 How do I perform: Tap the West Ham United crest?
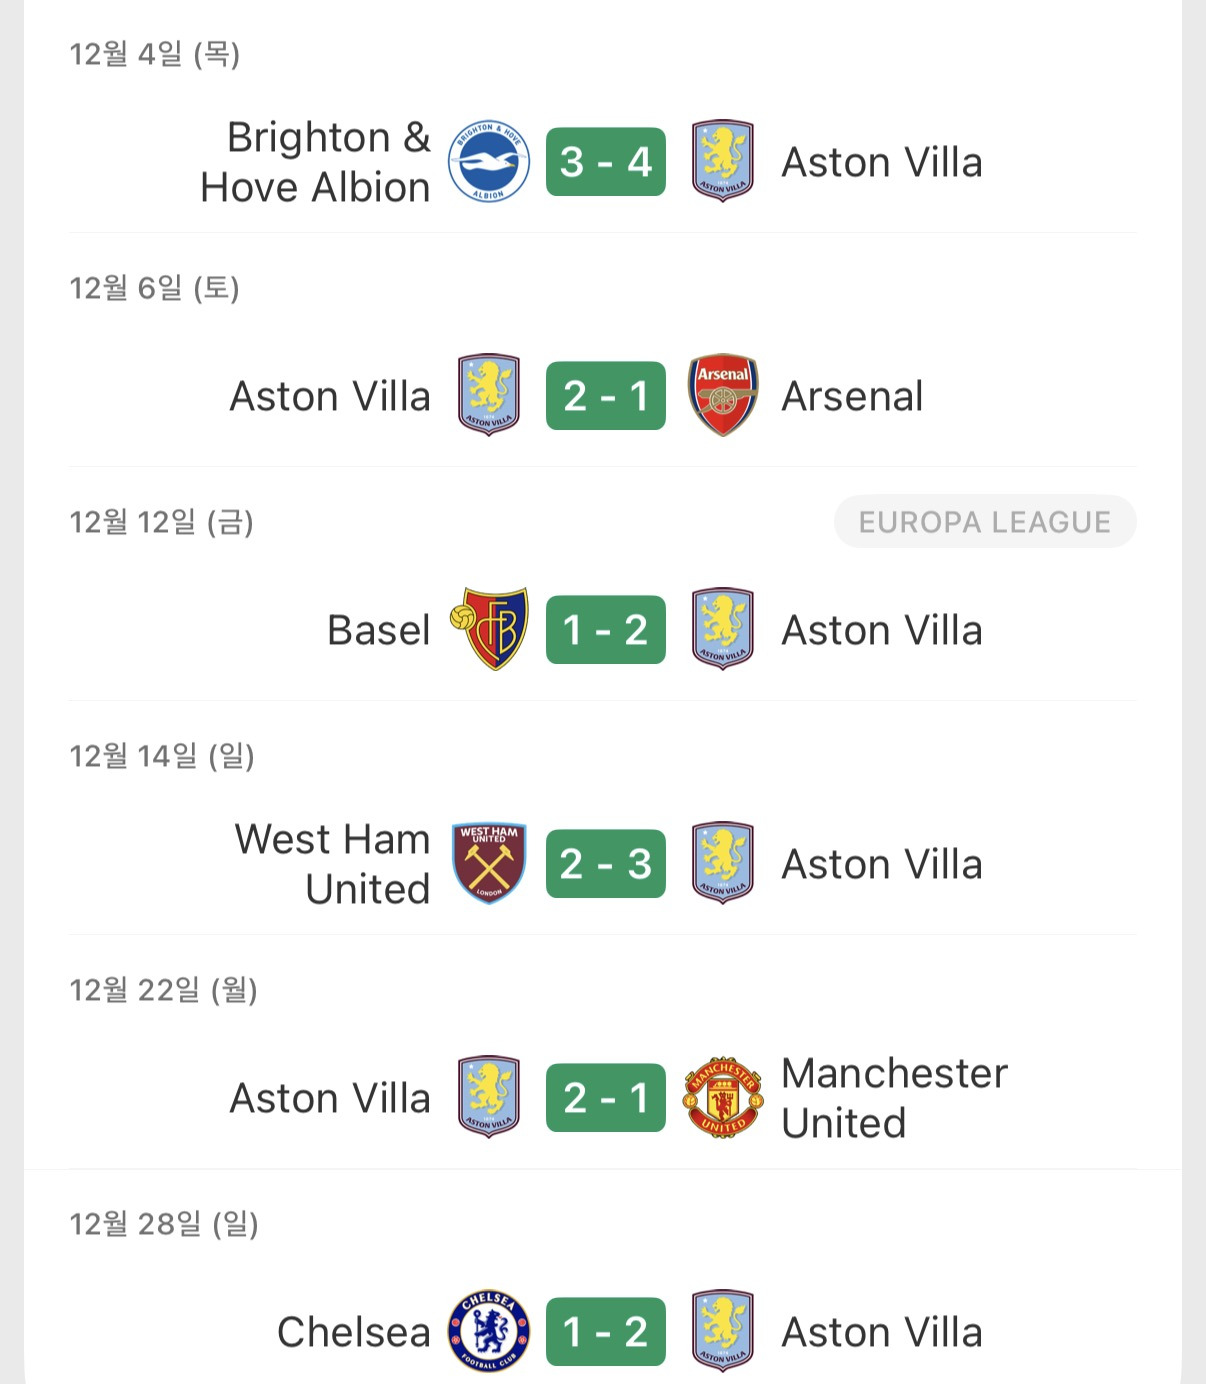[x=488, y=864]
